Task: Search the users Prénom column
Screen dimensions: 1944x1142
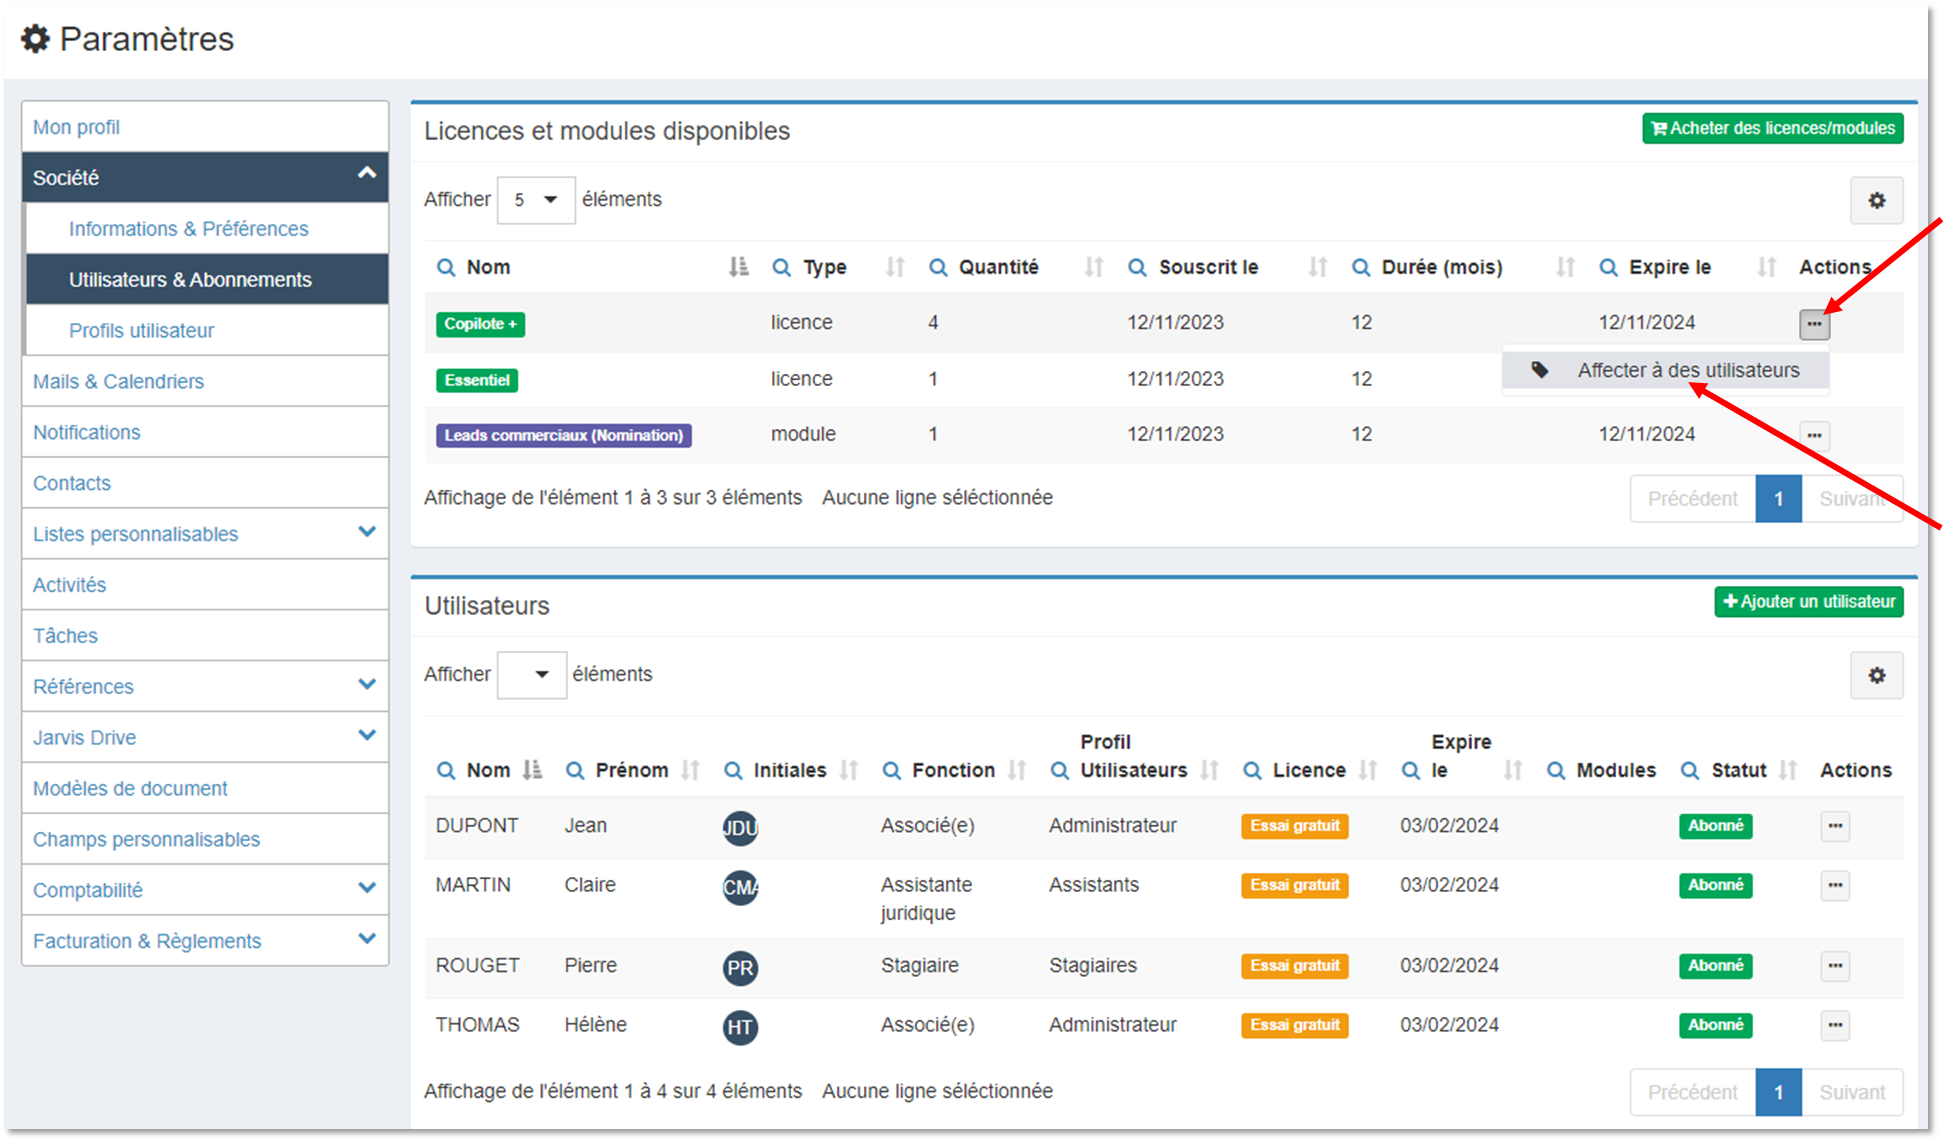Action: click(x=575, y=770)
